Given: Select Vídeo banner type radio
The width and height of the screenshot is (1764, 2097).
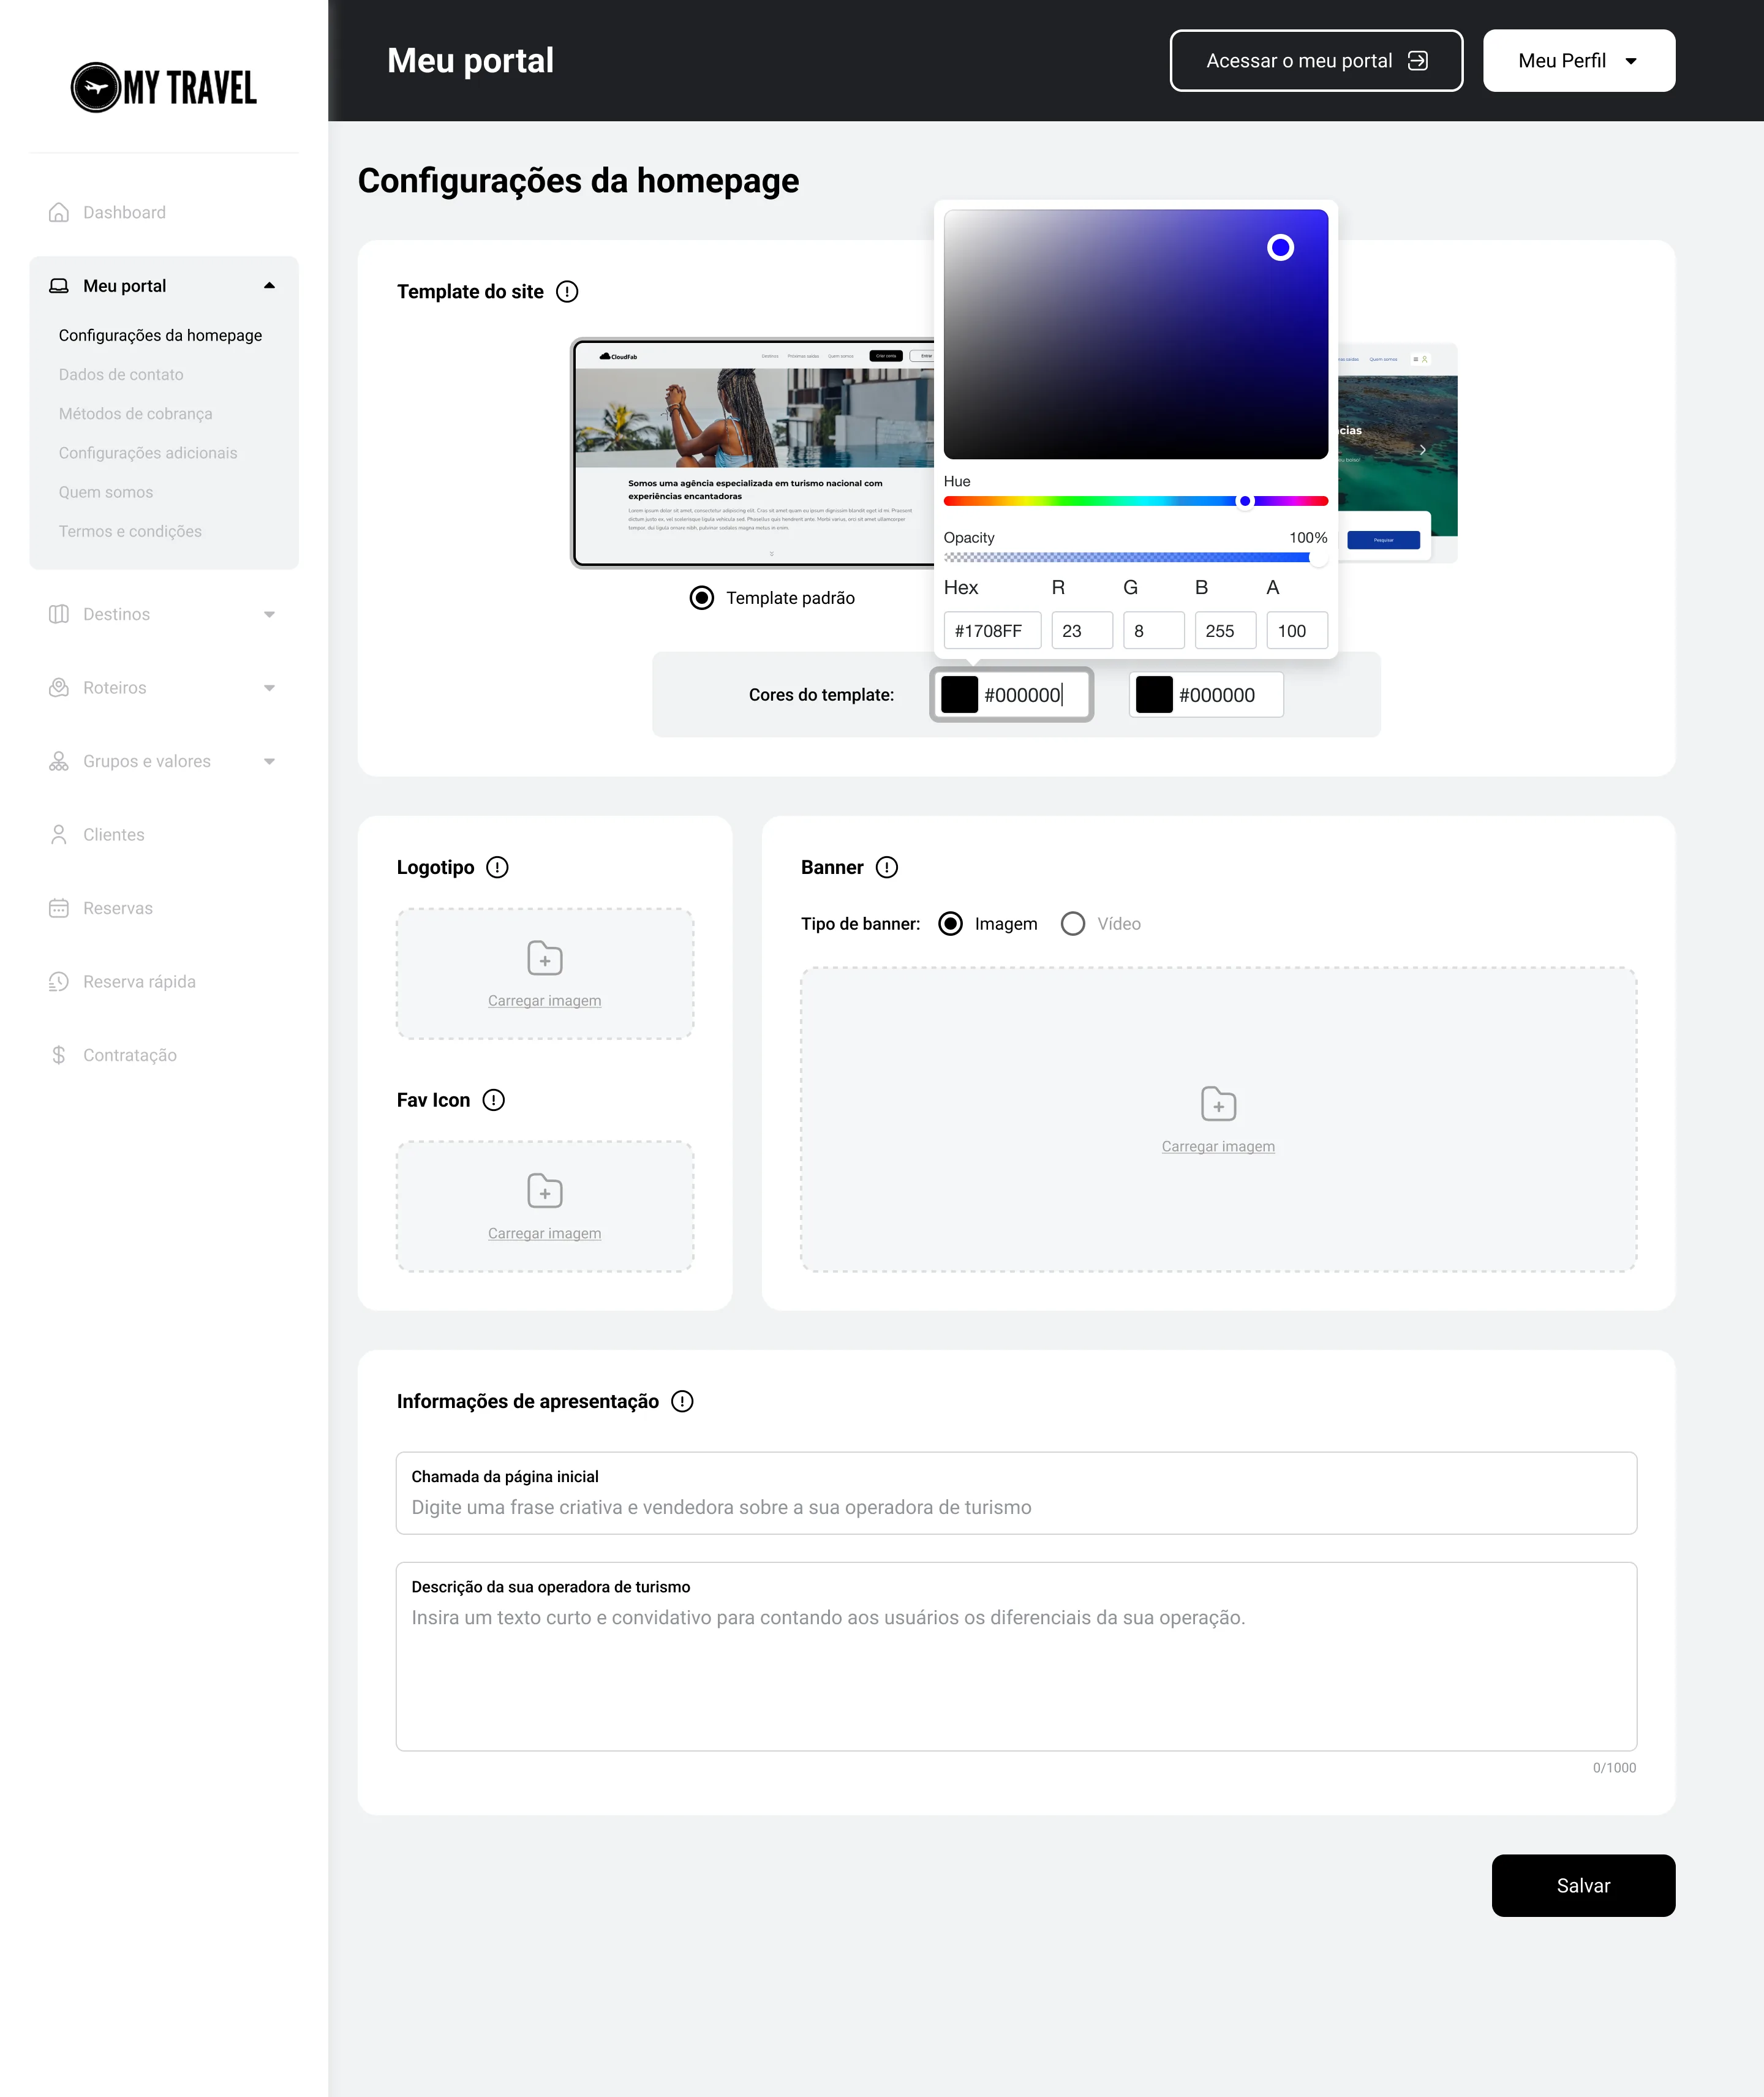Looking at the screenshot, I should [1073, 923].
